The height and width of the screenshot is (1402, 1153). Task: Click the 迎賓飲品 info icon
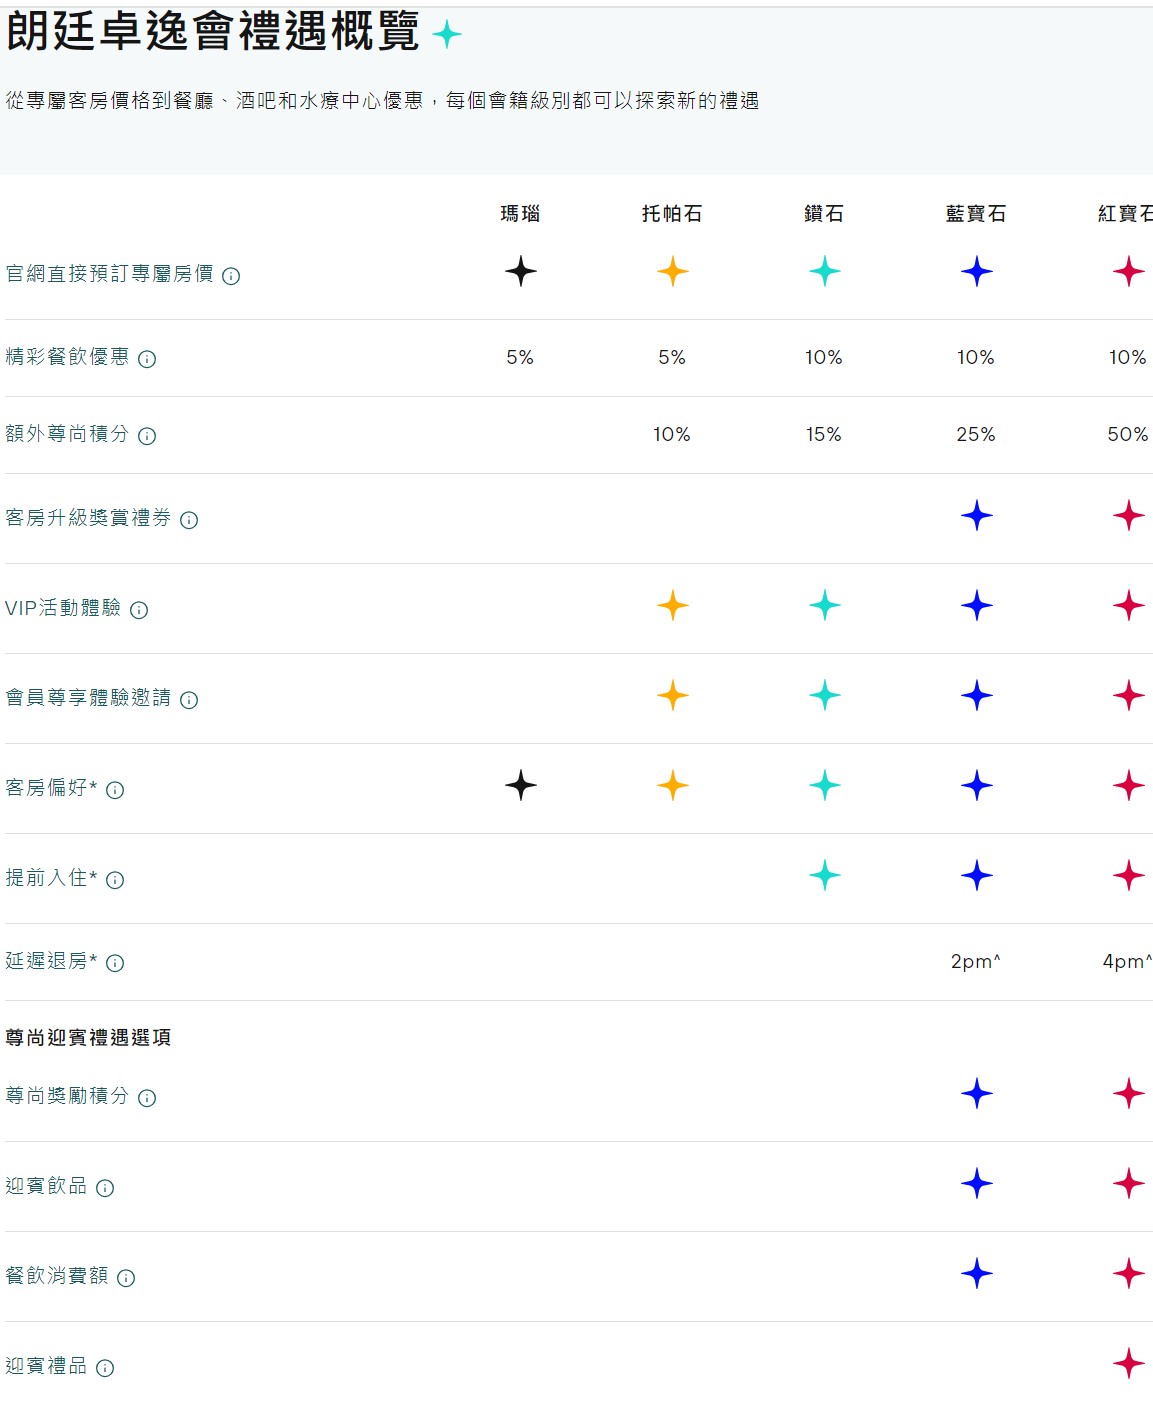pos(105,1188)
